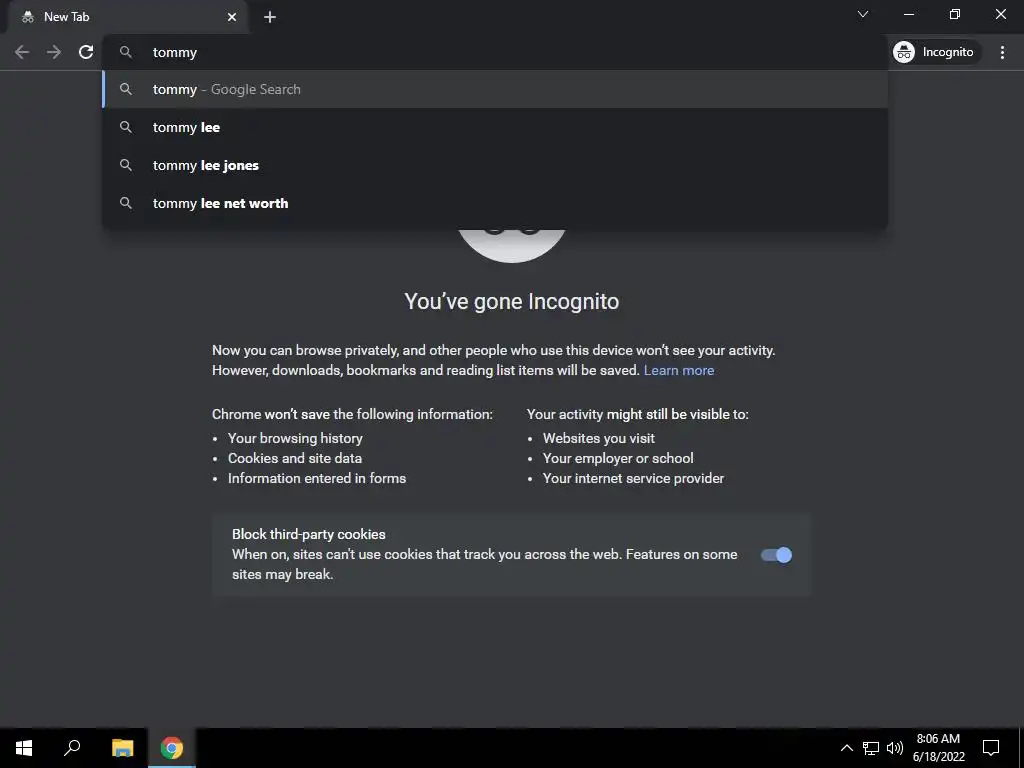
Task: Go forward with the forward arrow
Action: pos(54,52)
